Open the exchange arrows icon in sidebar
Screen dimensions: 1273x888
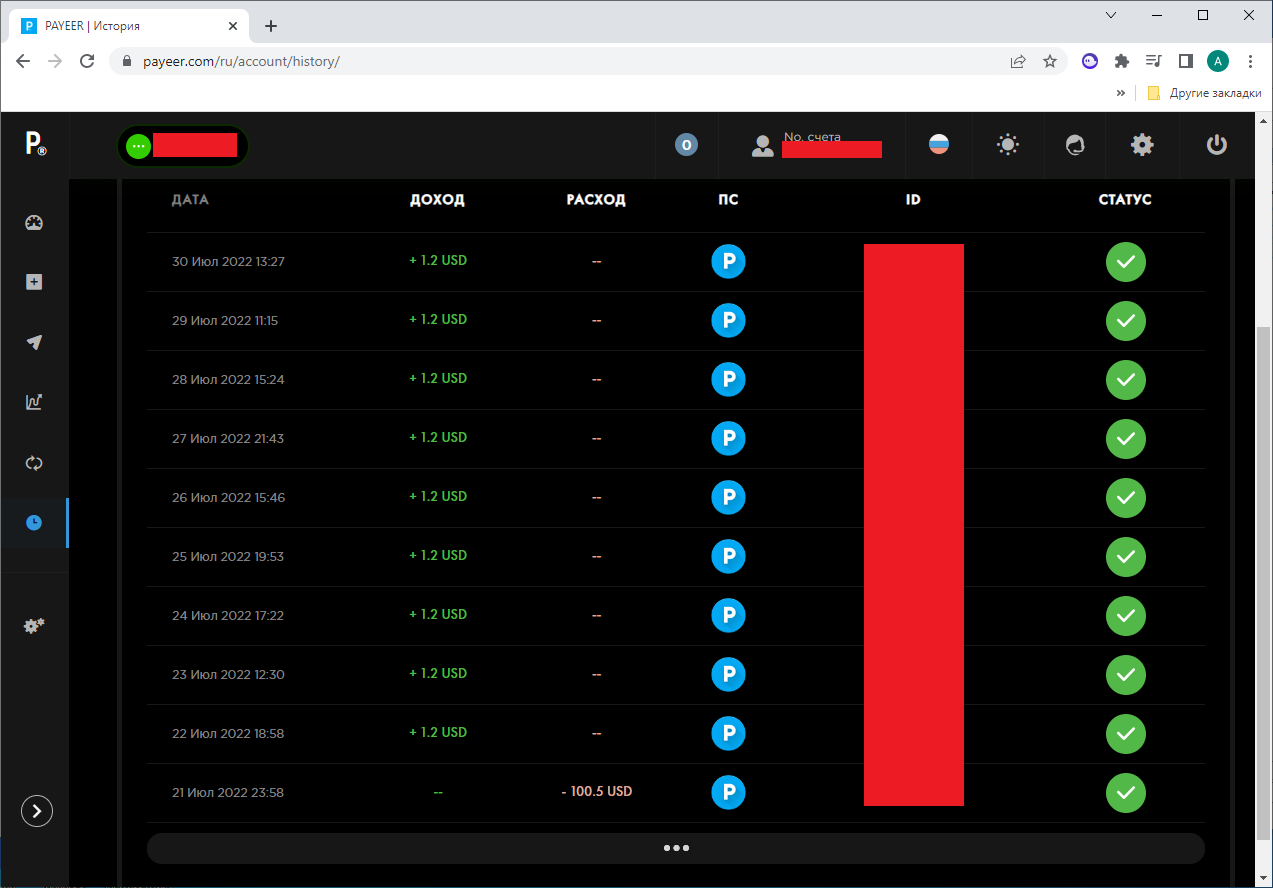(34, 463)
